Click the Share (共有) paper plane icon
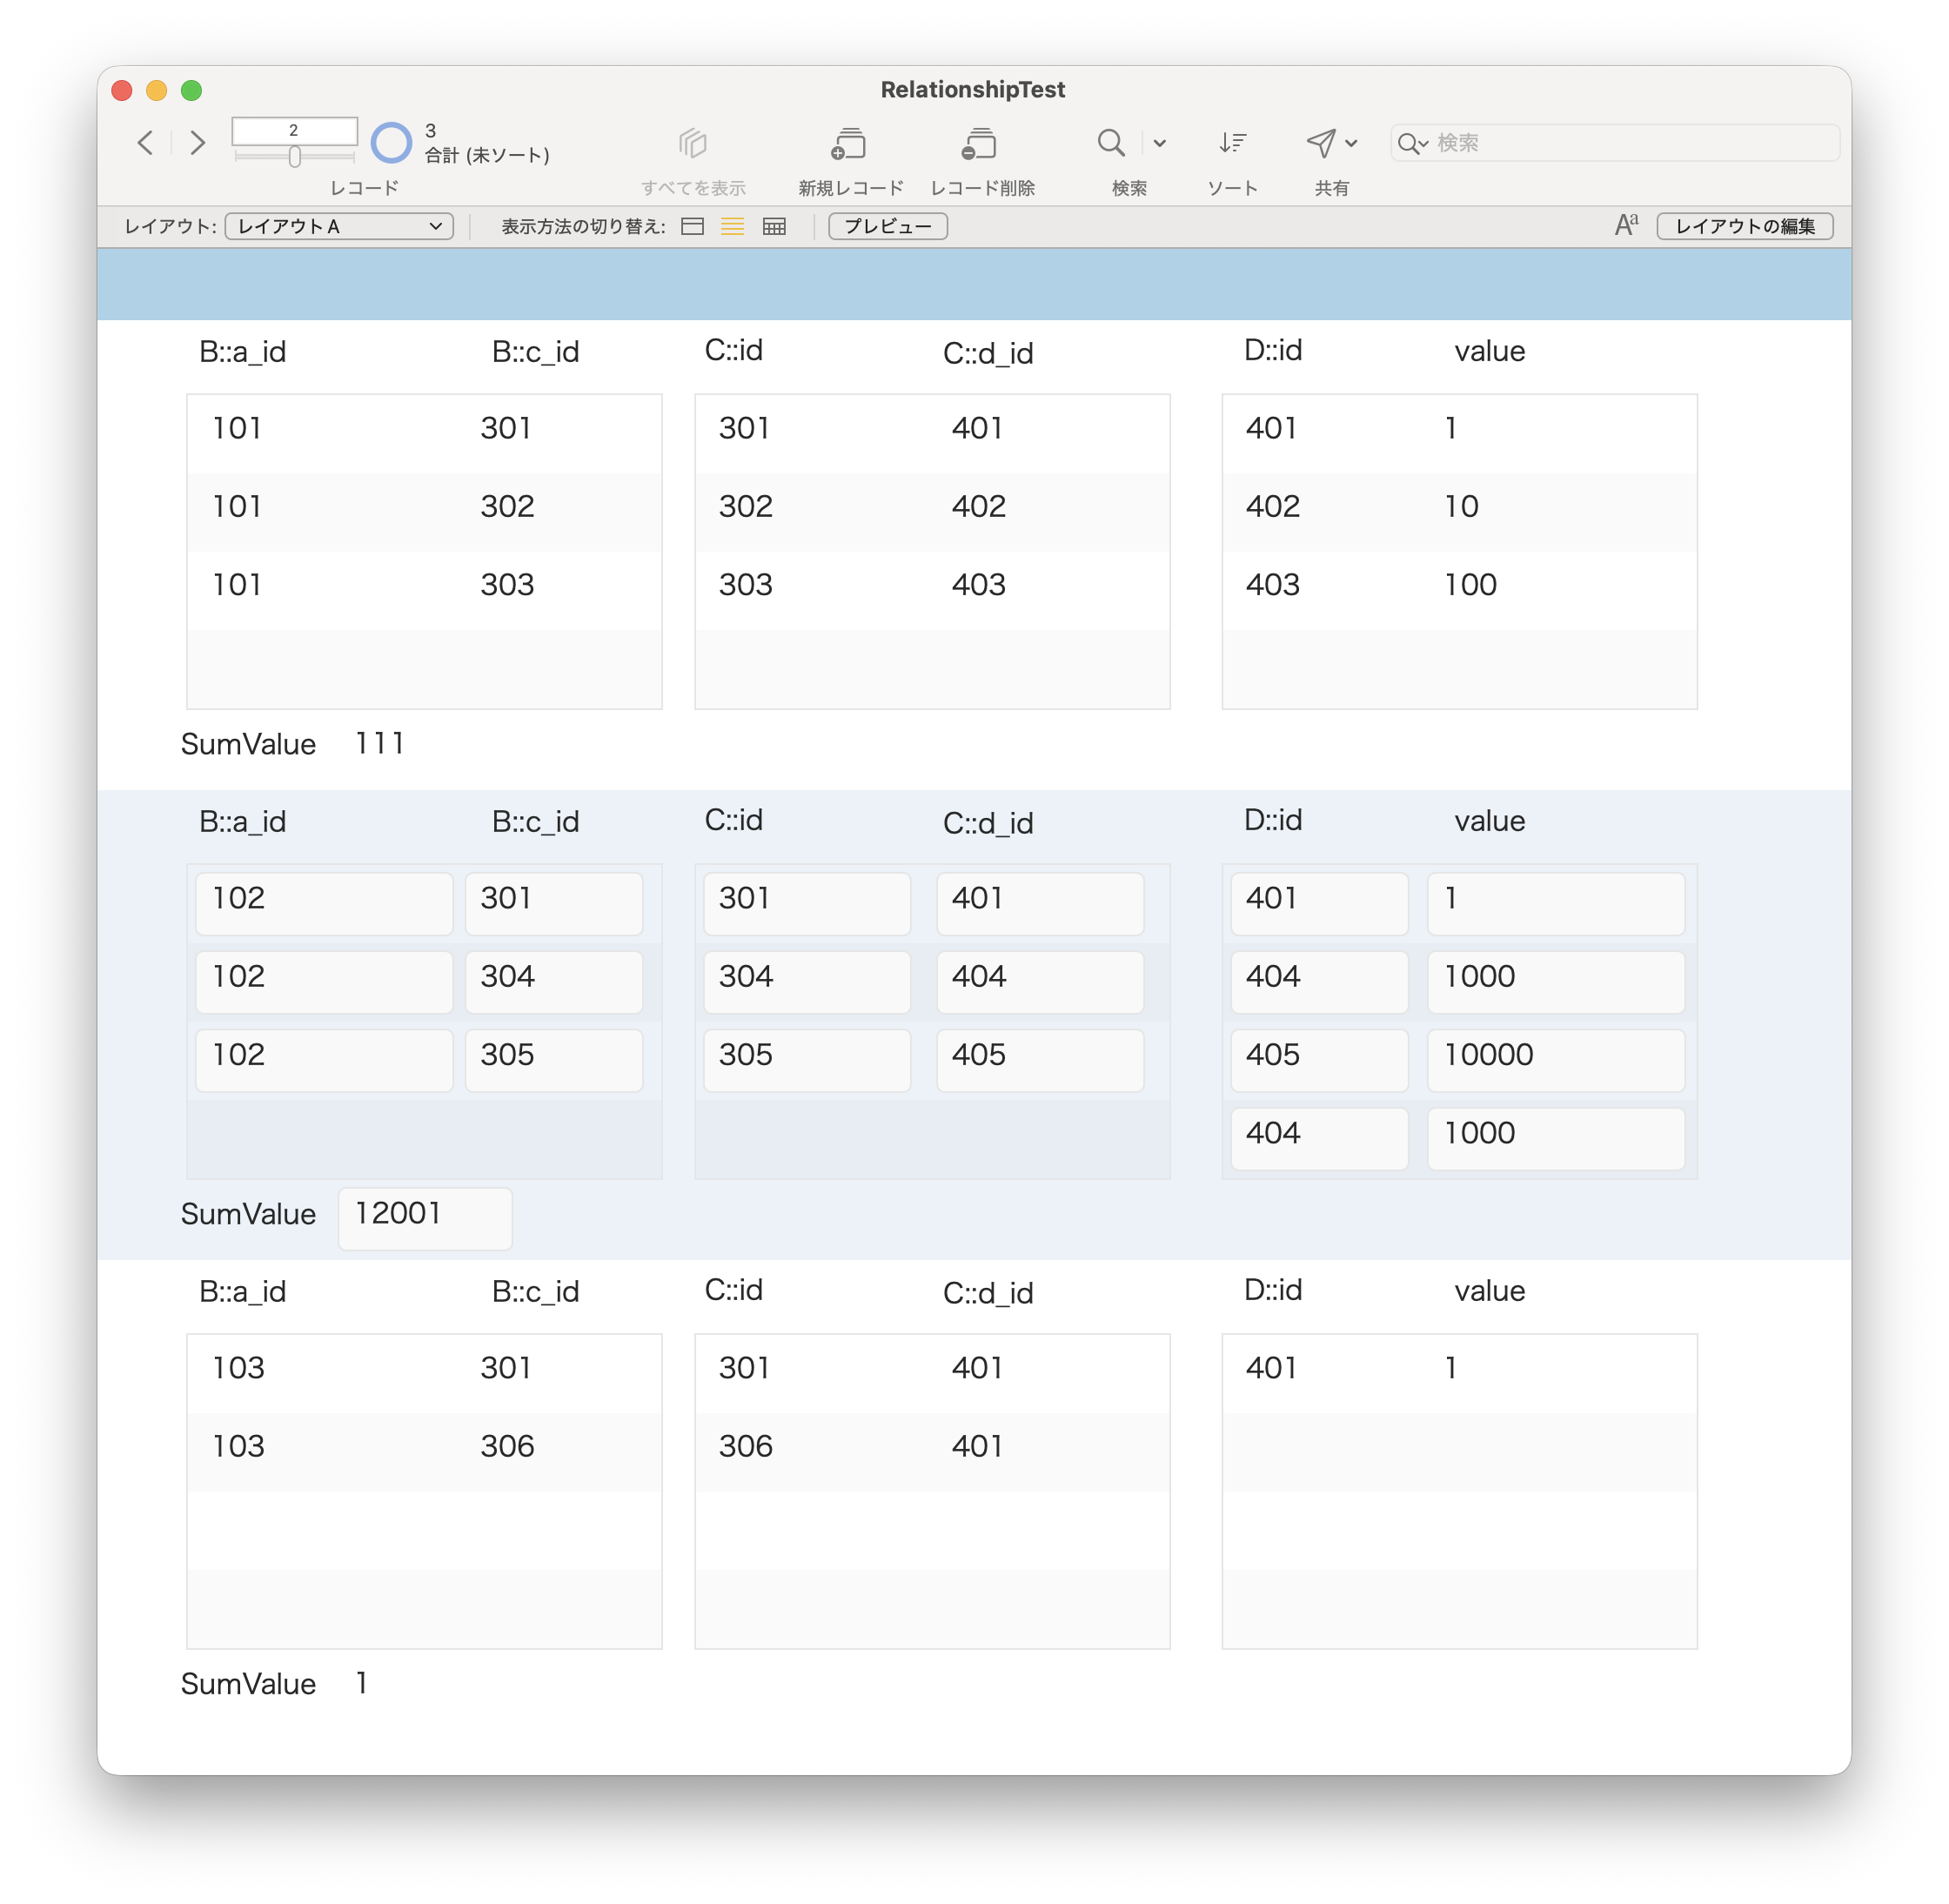The height and width of the screenshot is (1904, 1949). [1320, 143]
